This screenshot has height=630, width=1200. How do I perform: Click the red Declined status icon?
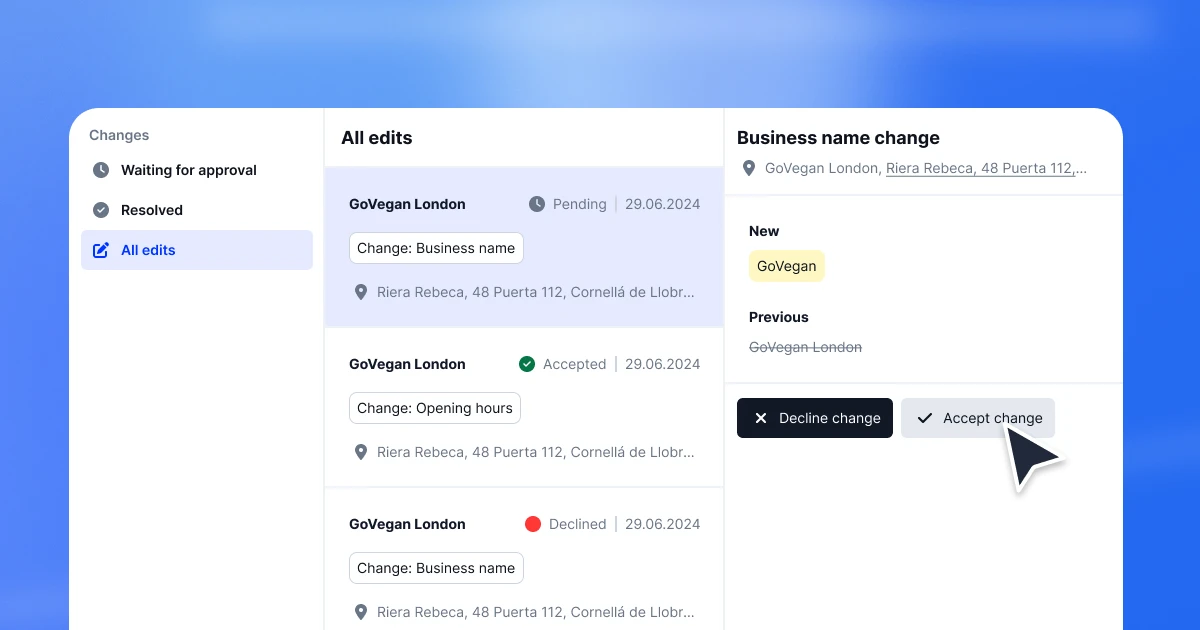(532, 524)
